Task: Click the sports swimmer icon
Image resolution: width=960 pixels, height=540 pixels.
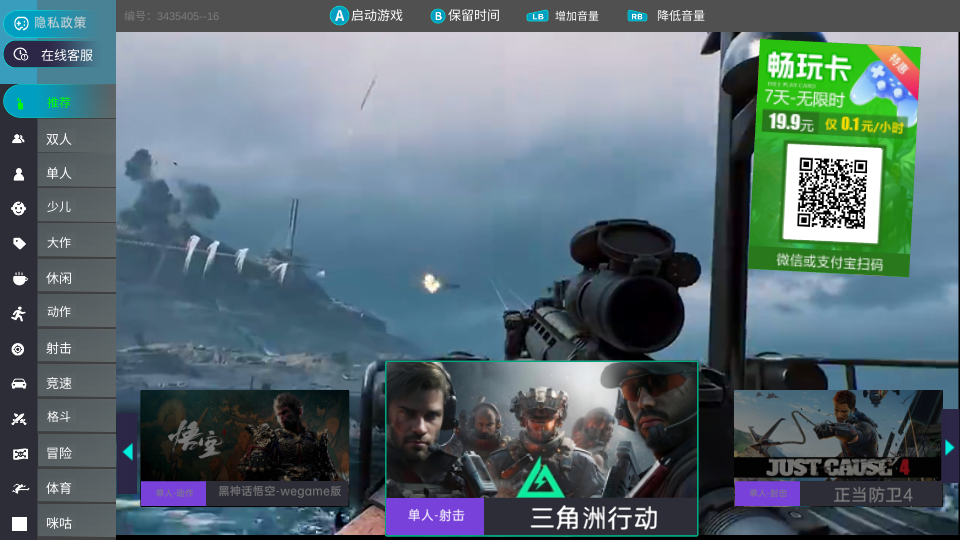Action: pos(20,489)
